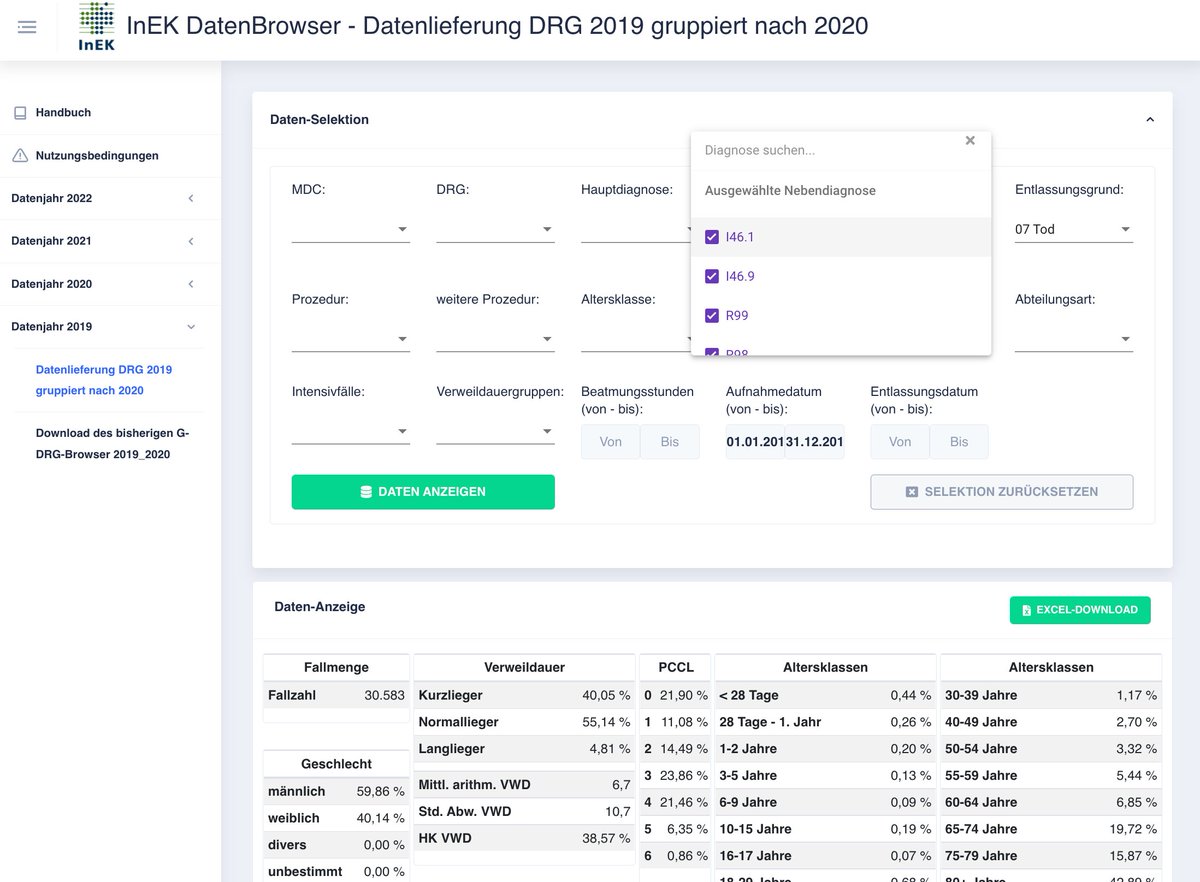The height and width of the screenshot is (882, 1200).
Task: Click the Daten-Anzeige heading
Action: point(320,607)
